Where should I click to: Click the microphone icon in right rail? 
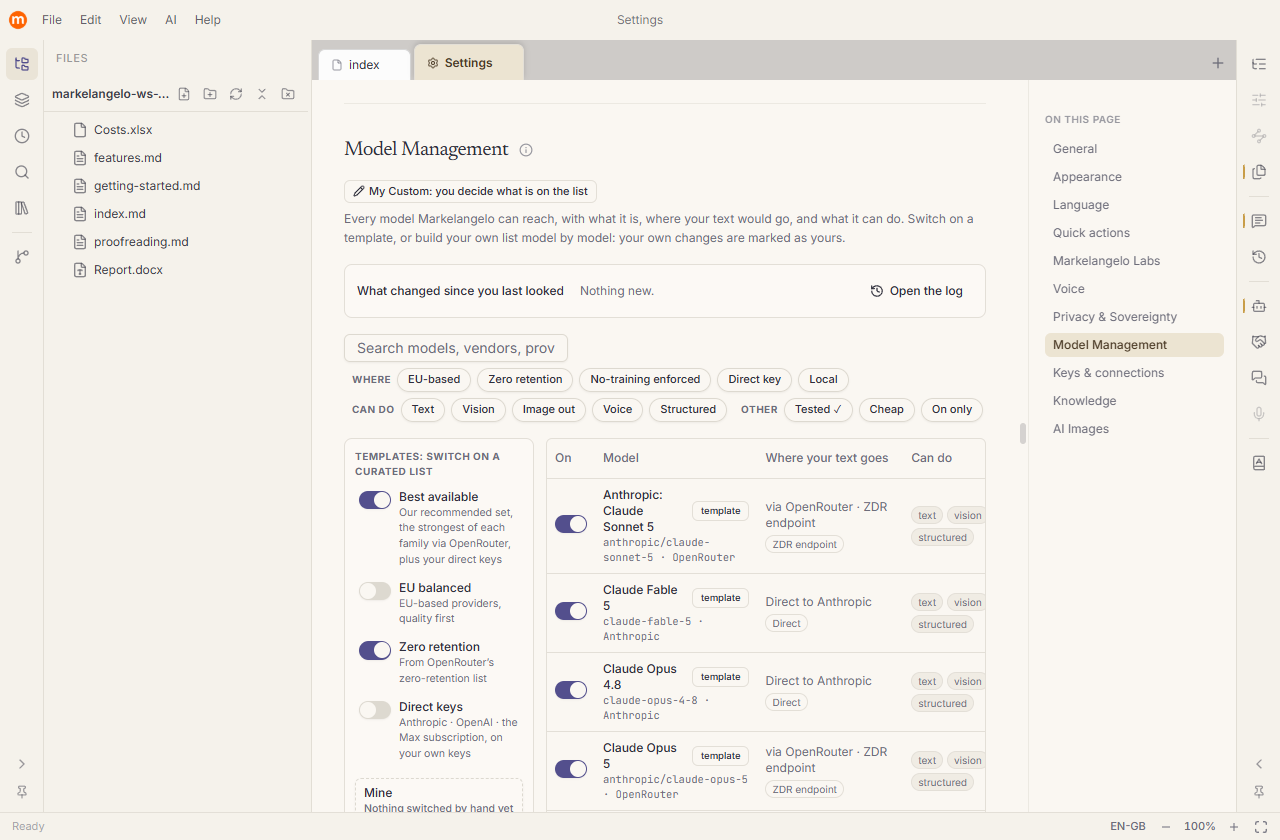coord(1259,414)
